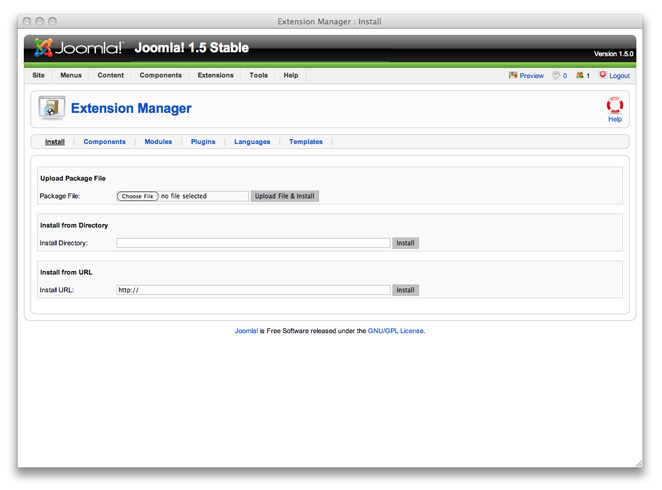Viewport: 662px width, 490px height.
Task: Expand the Content menu
Action: pyautogui.click(x=111, y=75)
